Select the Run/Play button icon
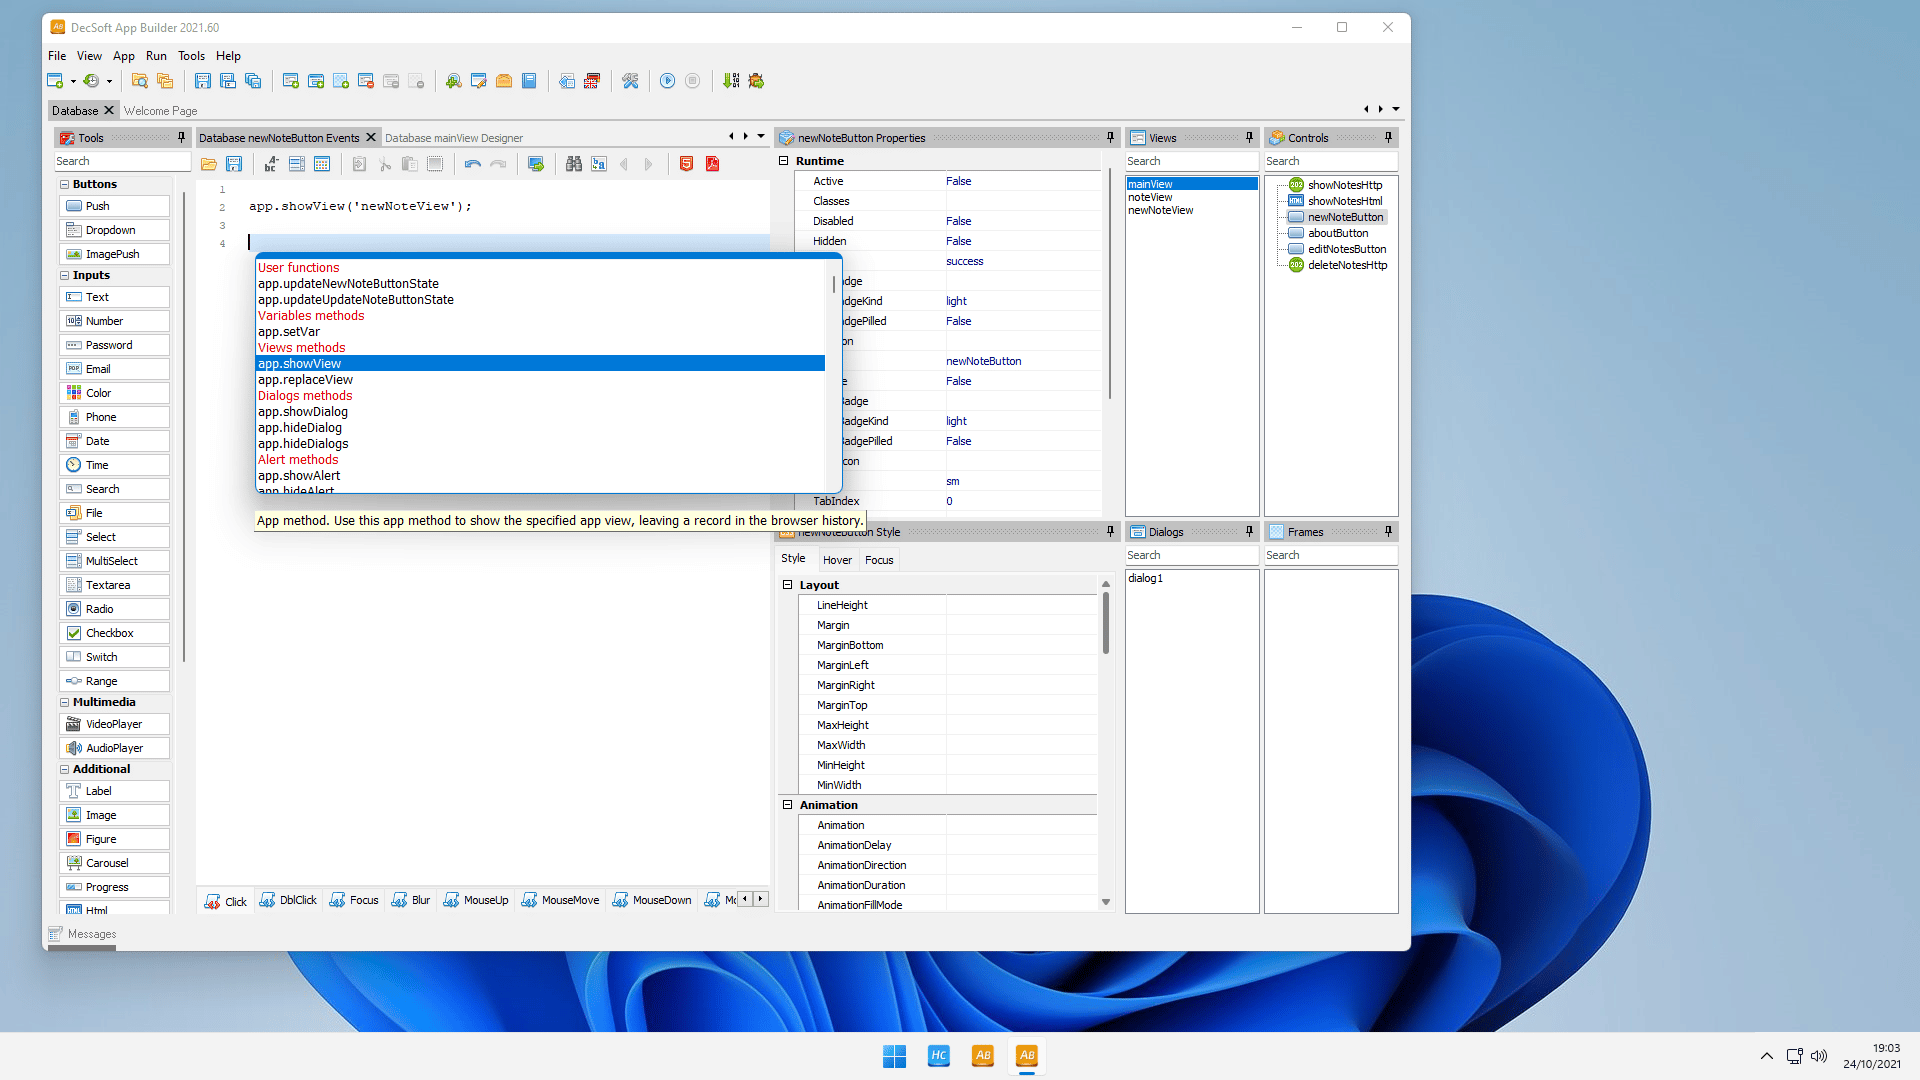1920x1080 pixels. pos(667,80)
